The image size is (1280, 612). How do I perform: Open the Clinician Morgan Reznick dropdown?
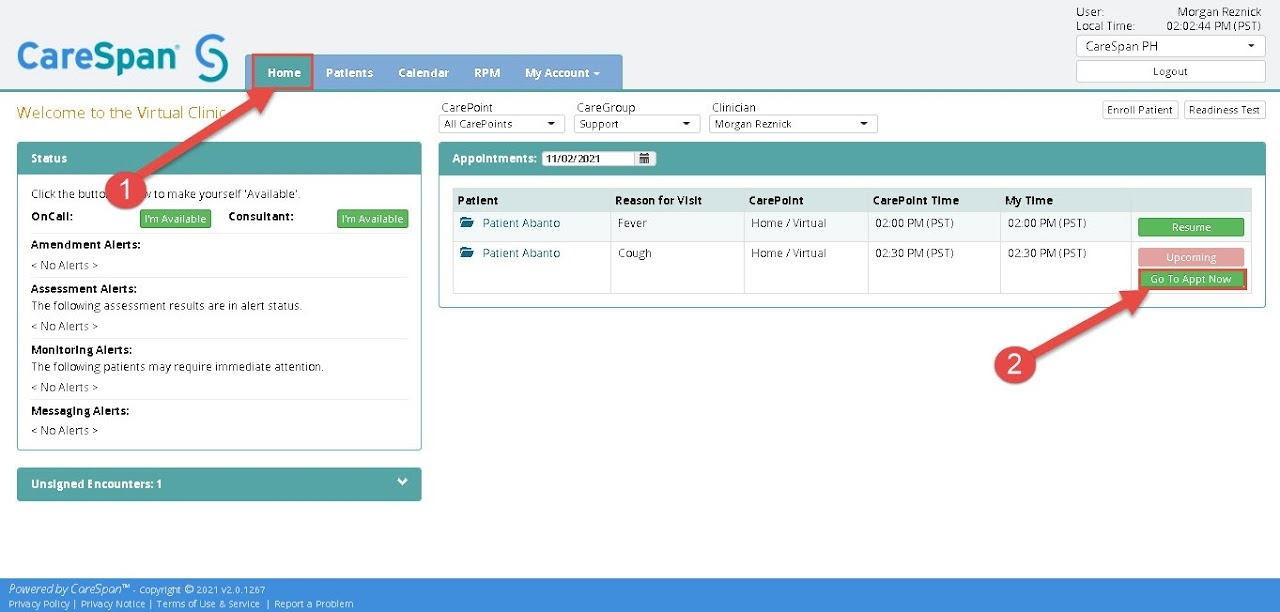tap(793, 124)
